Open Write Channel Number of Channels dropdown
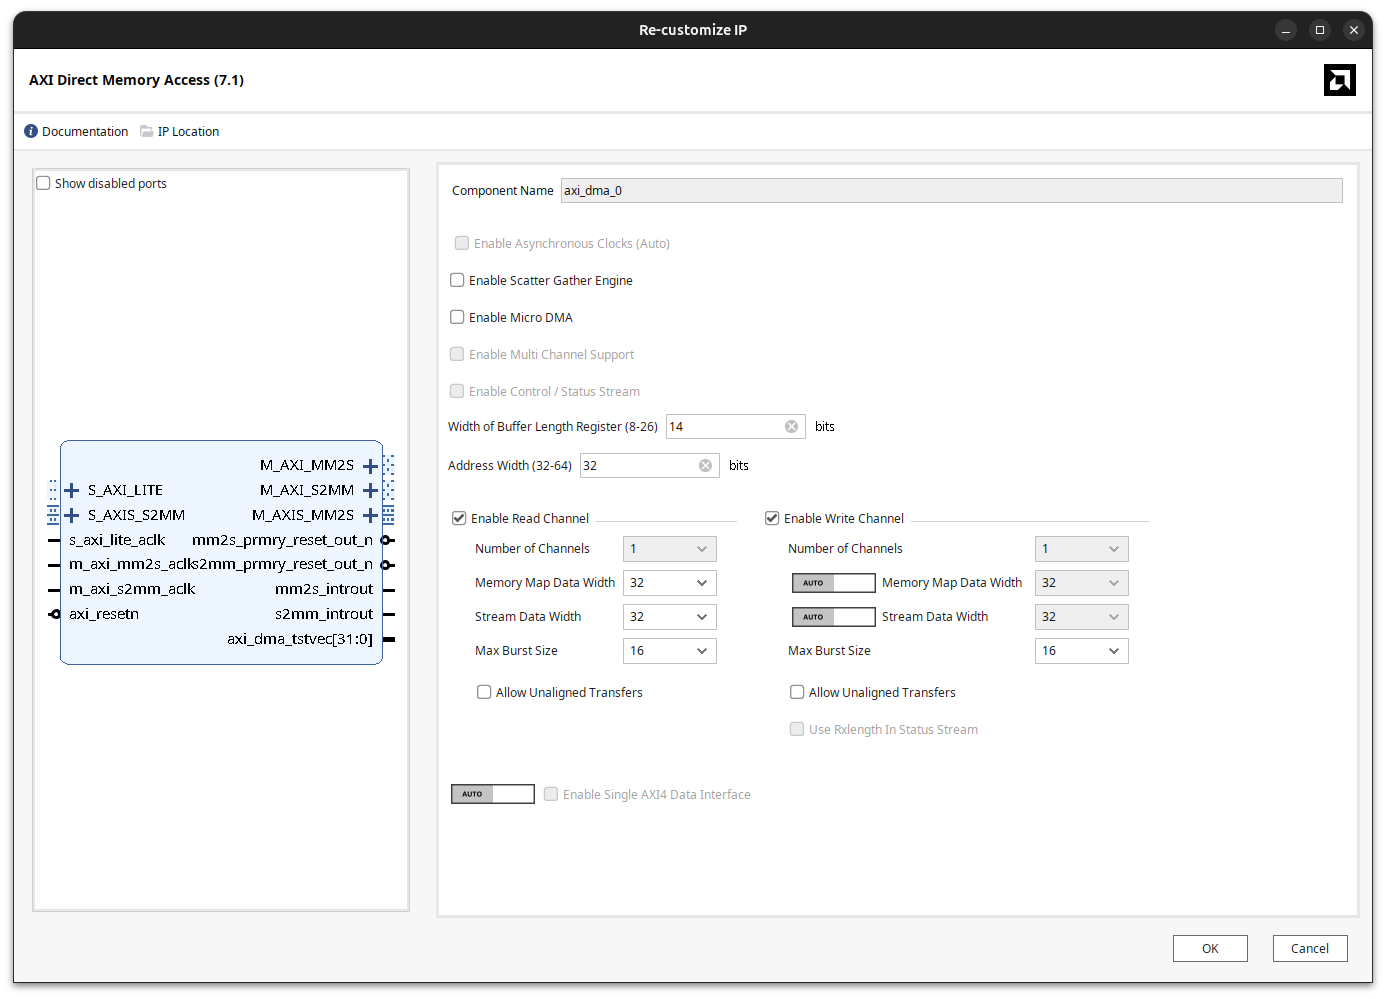 pyautogui.click(x=1082, y=549)
